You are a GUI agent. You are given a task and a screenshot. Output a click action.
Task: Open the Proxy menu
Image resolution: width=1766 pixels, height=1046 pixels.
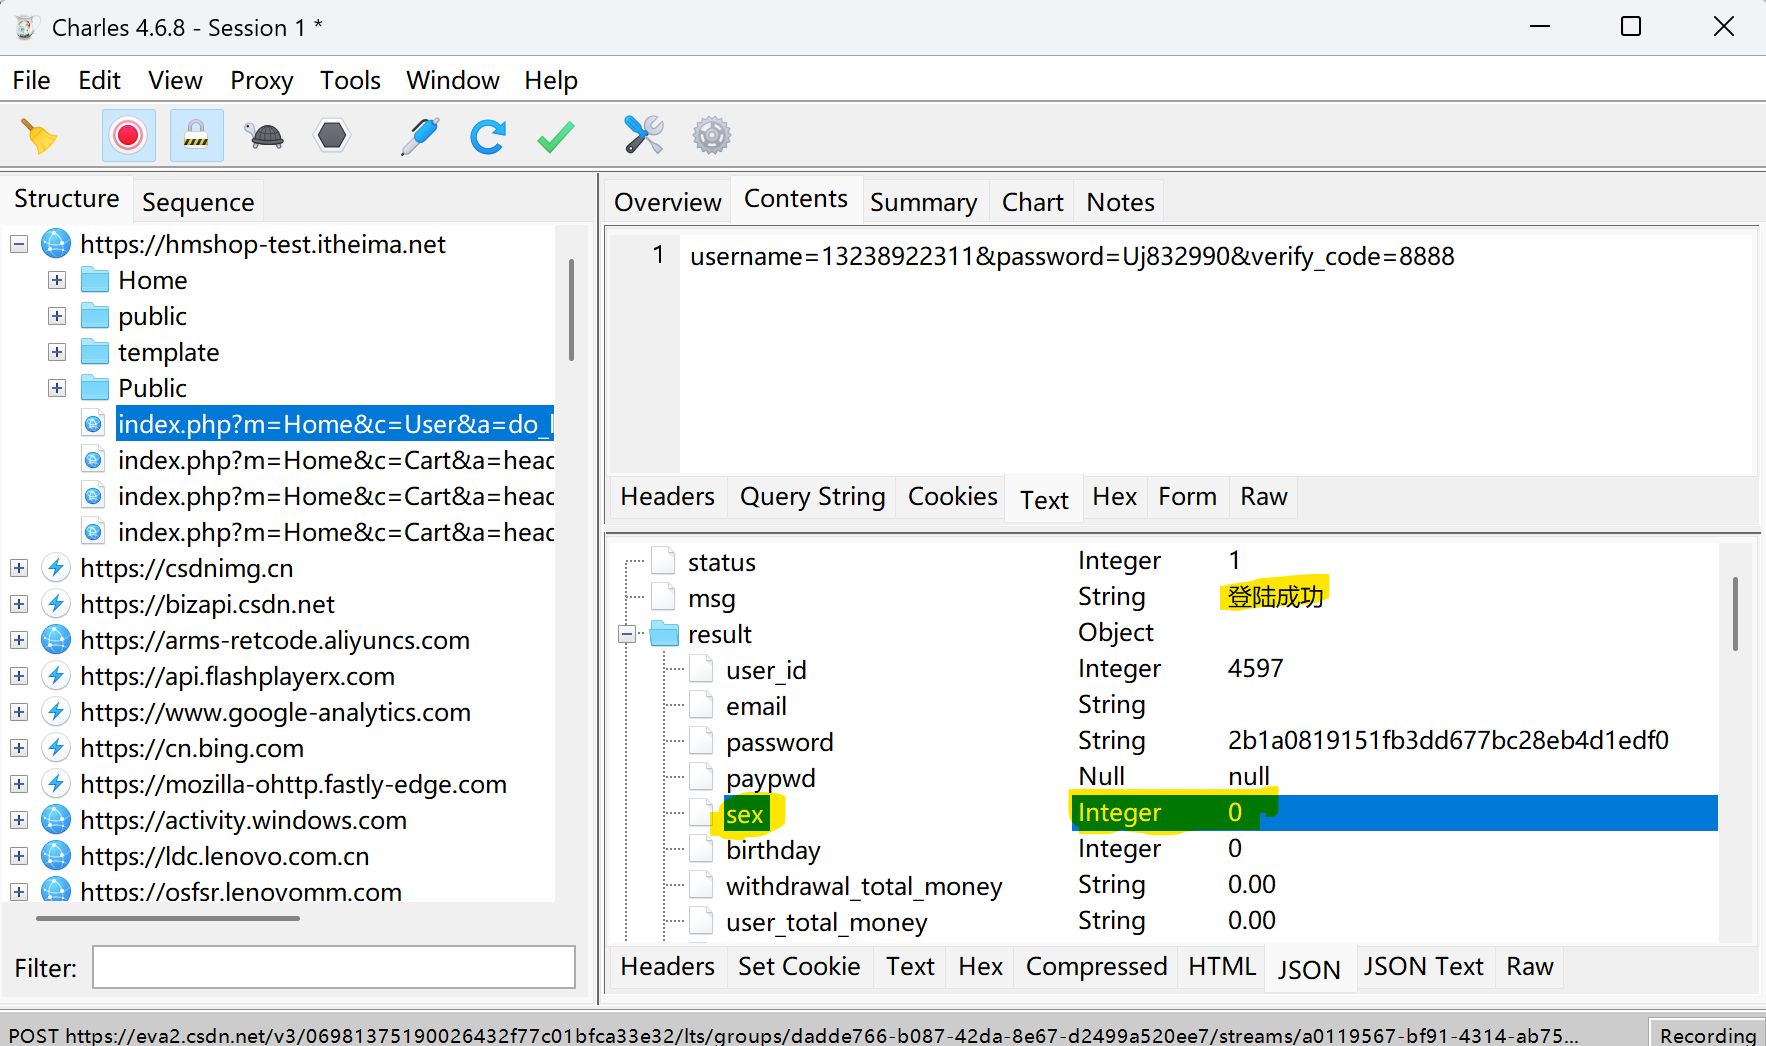261,80
